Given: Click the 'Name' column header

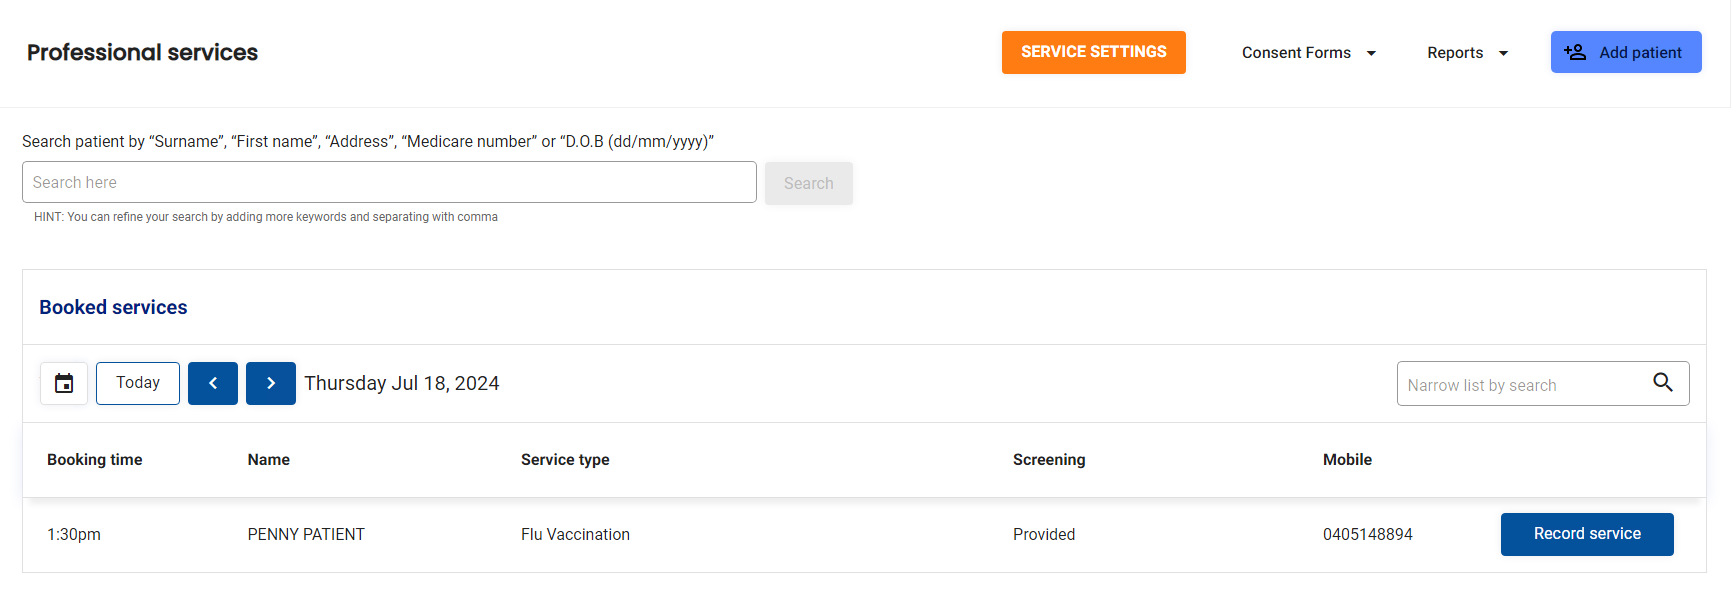Looking at the screenshot, I should tap(269, 460).
